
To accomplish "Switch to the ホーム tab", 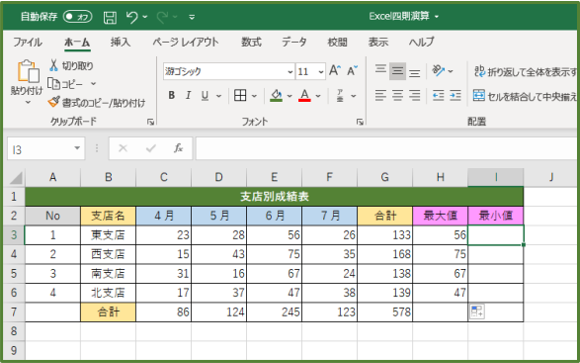I will click(77, 42).
